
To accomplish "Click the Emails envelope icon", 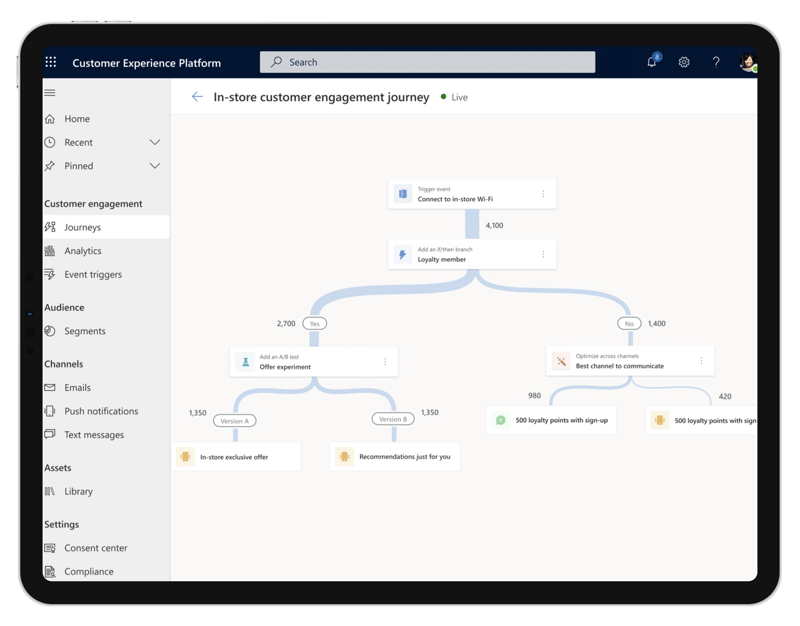I will [49, 388].
